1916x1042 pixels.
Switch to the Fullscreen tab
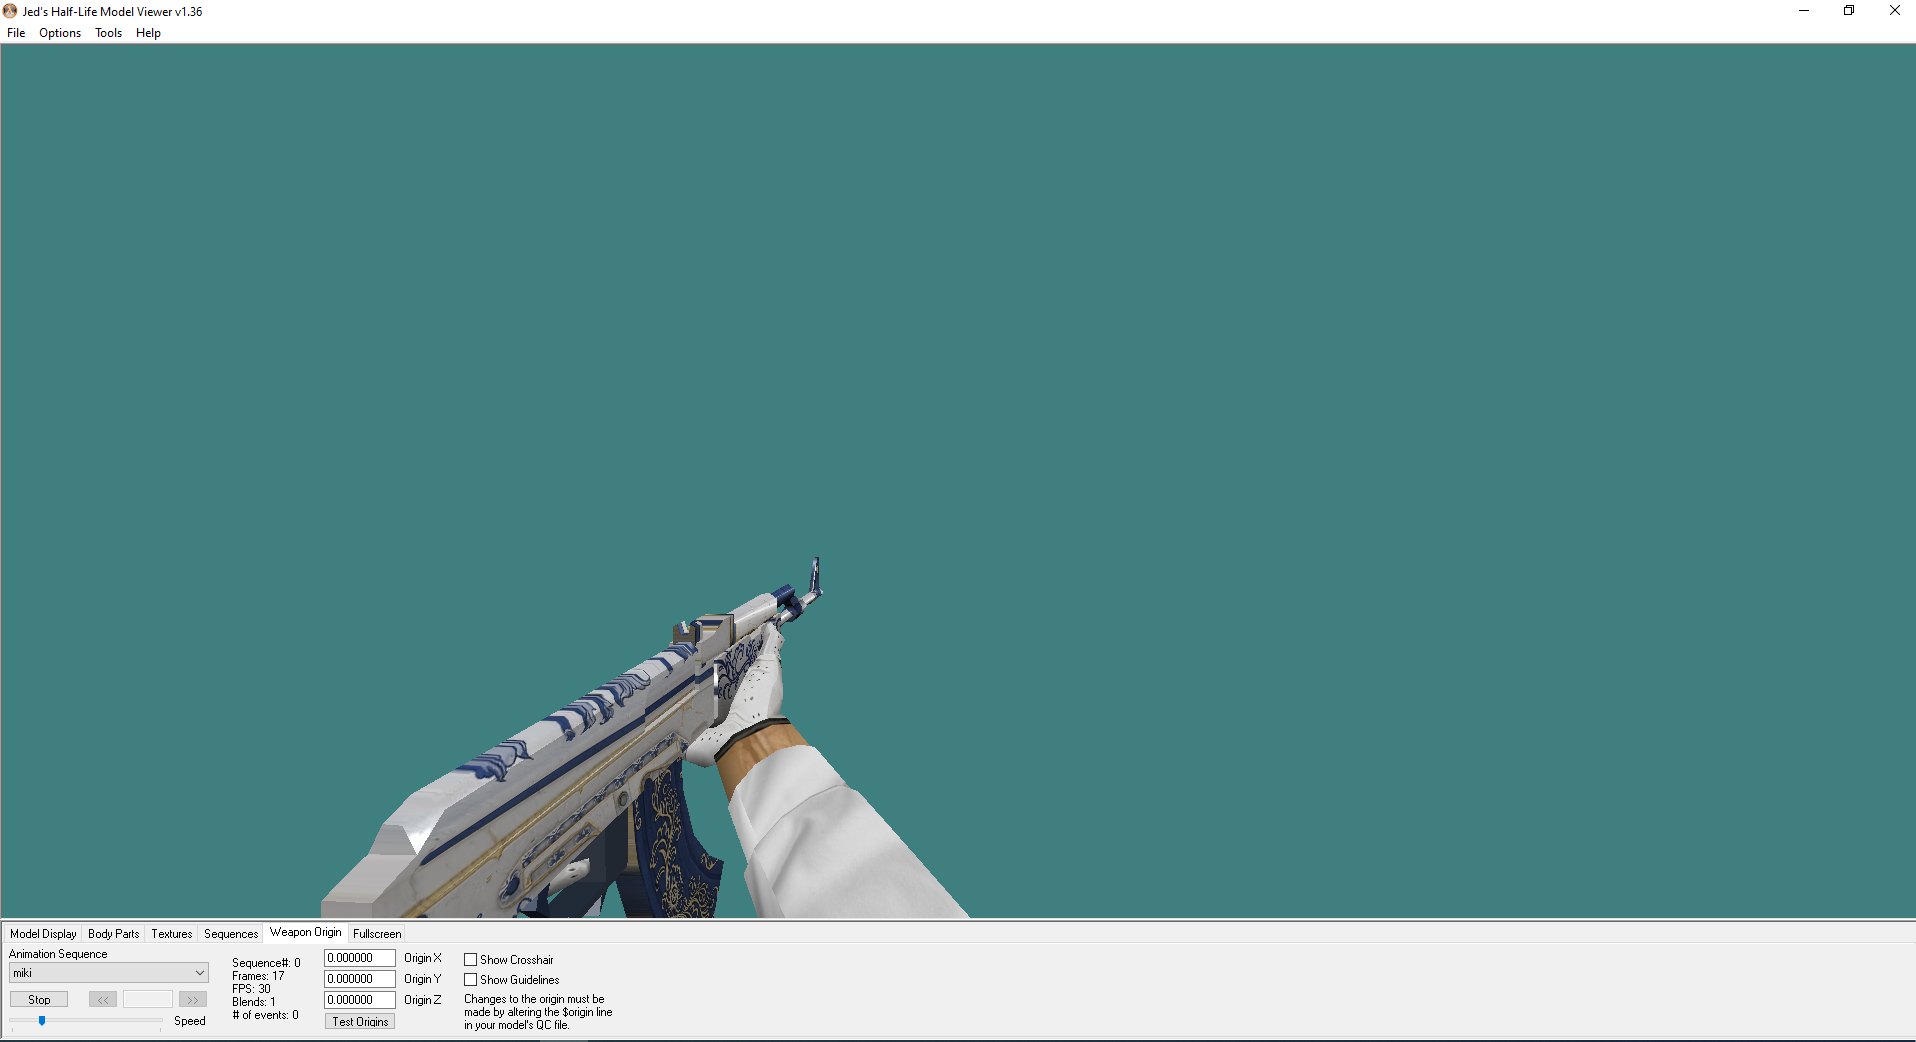[377, 934]
